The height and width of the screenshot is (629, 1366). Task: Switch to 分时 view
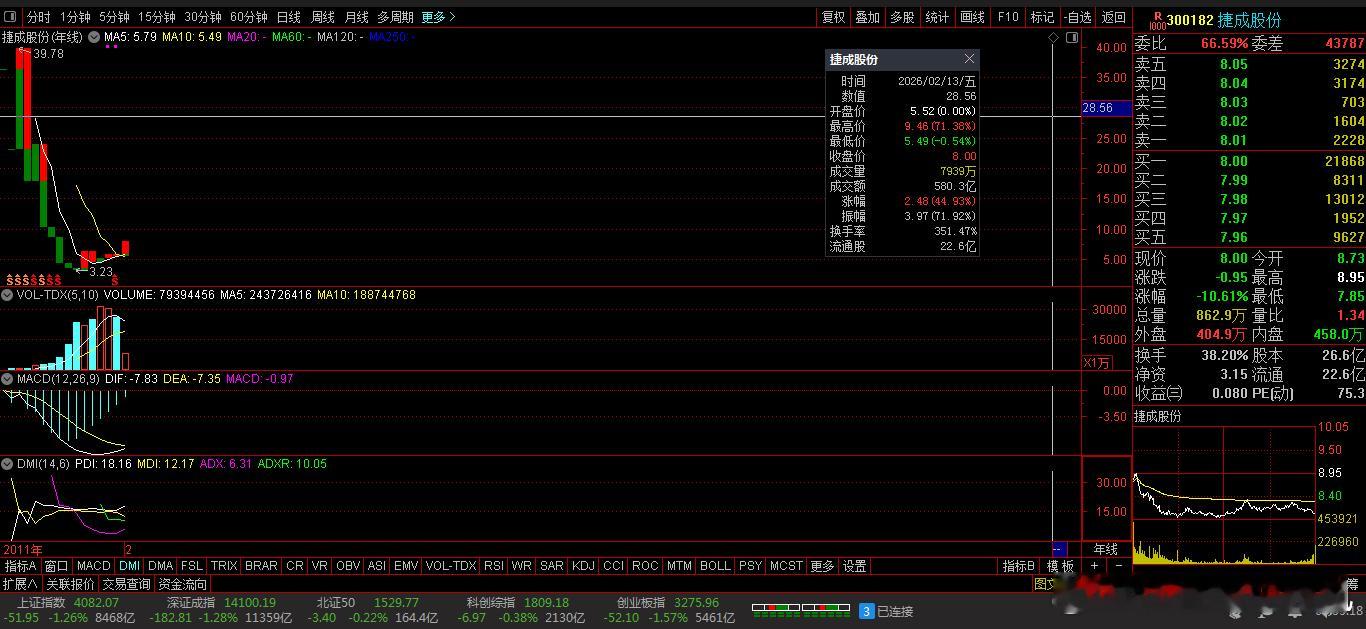[38, 17]
